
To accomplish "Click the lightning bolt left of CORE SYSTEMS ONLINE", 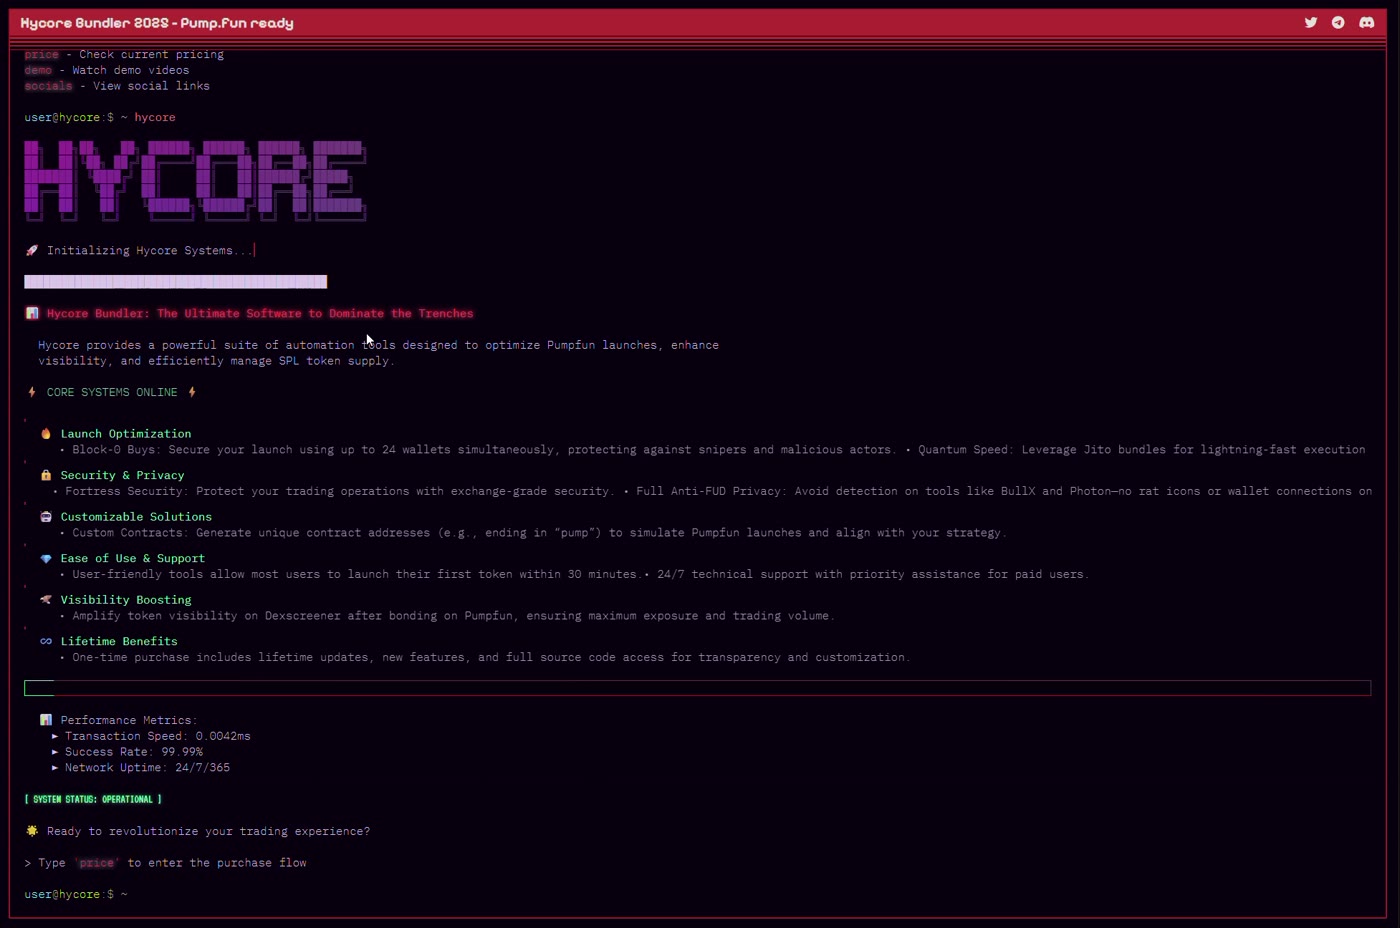I will (32, 392).
